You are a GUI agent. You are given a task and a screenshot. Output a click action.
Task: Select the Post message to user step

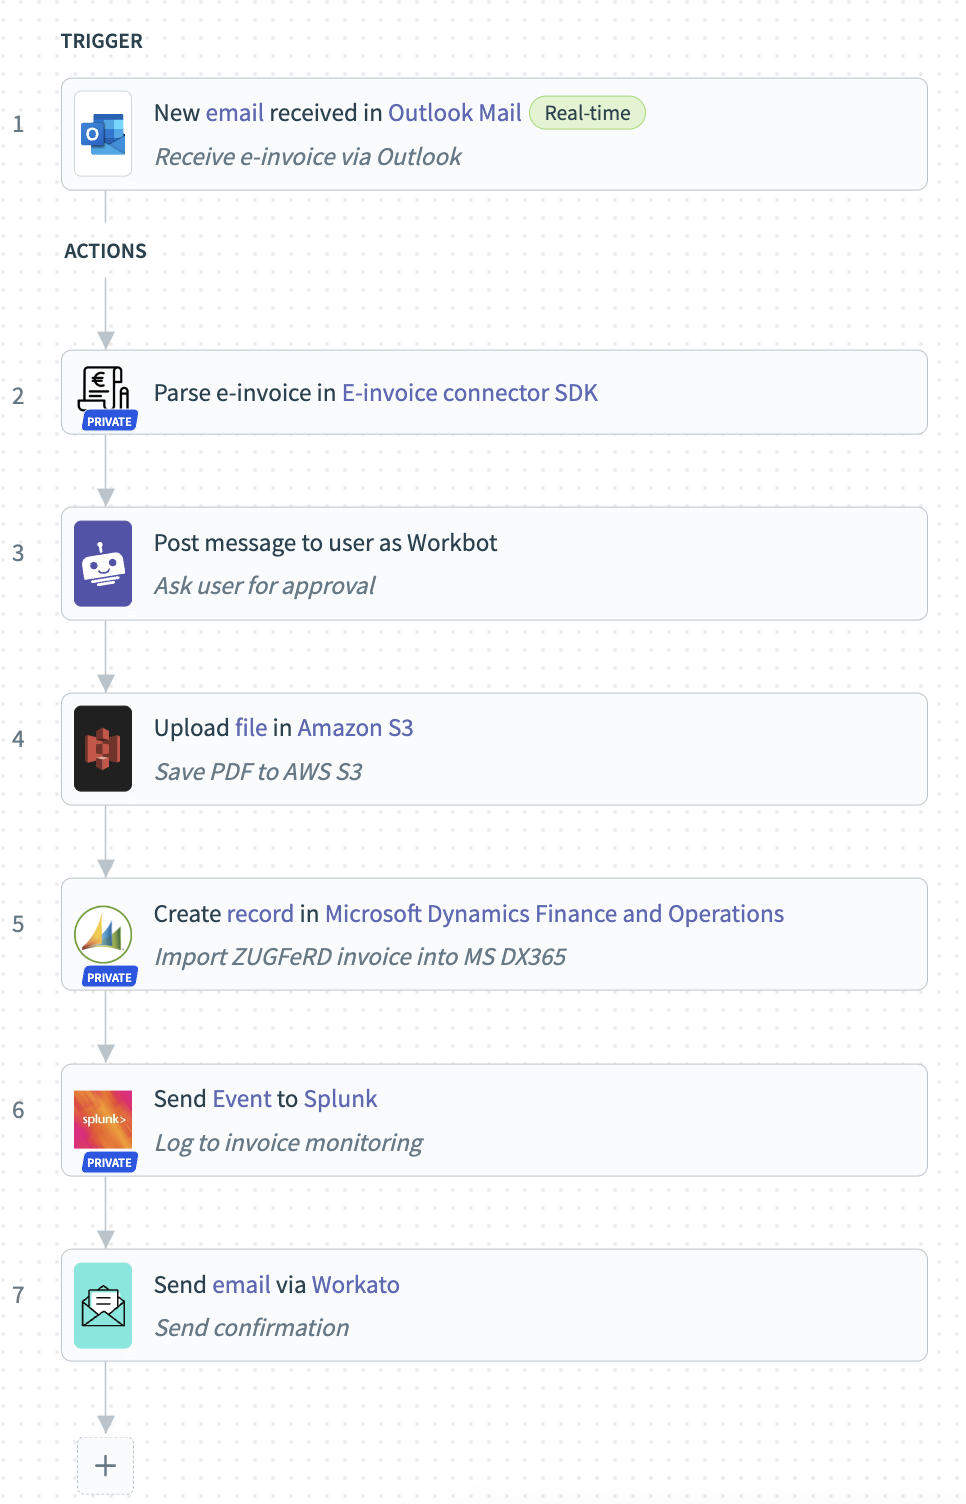(494, 564)
